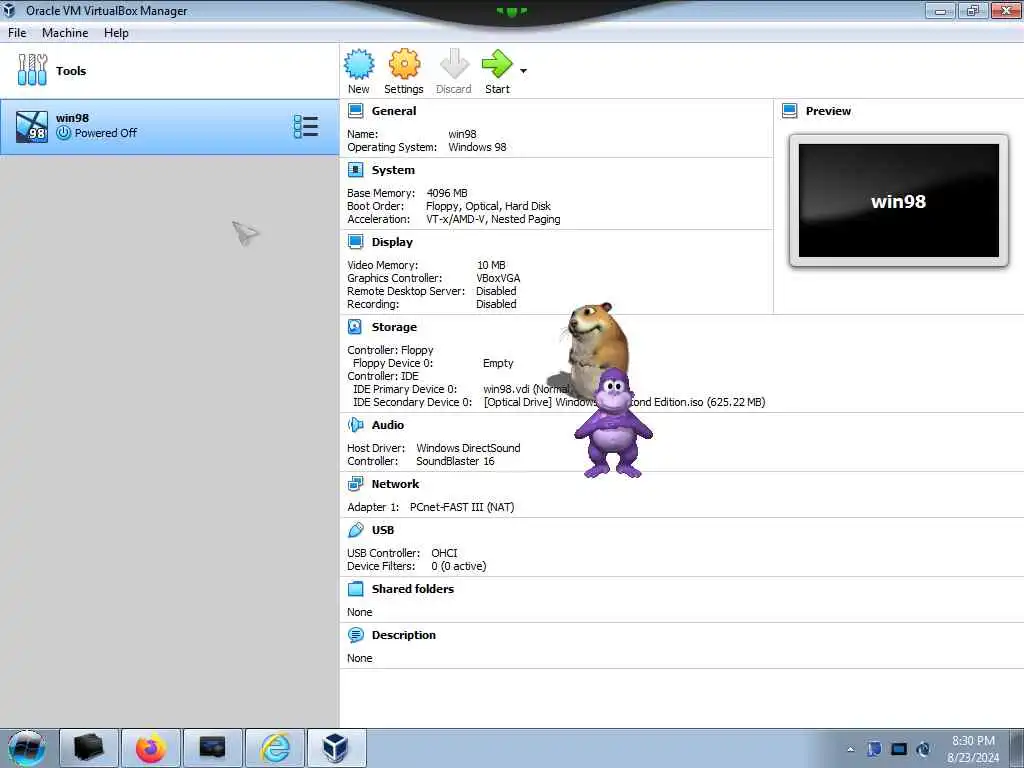Image resolution: width=1024 pixels, height=768 pixels.
Task: Expand the Start button dropdown arrow
Action: click(x=524, y=71)
